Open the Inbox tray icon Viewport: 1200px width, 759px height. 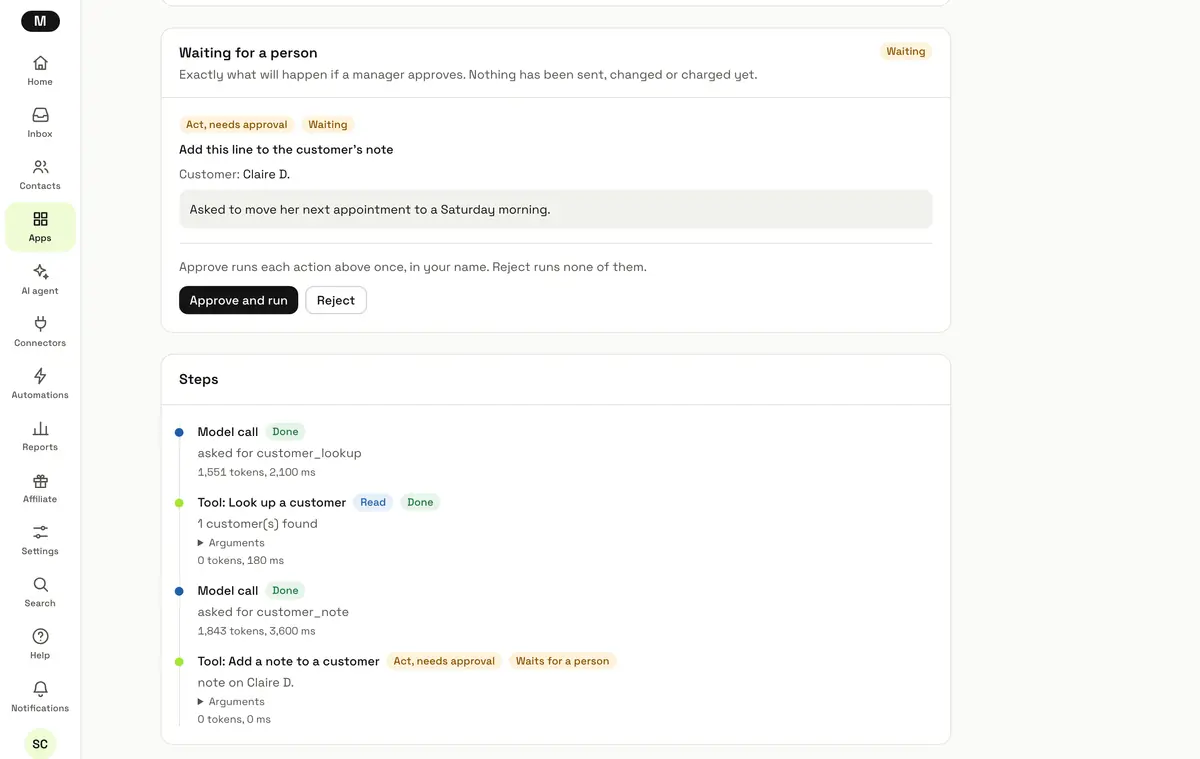40,115
